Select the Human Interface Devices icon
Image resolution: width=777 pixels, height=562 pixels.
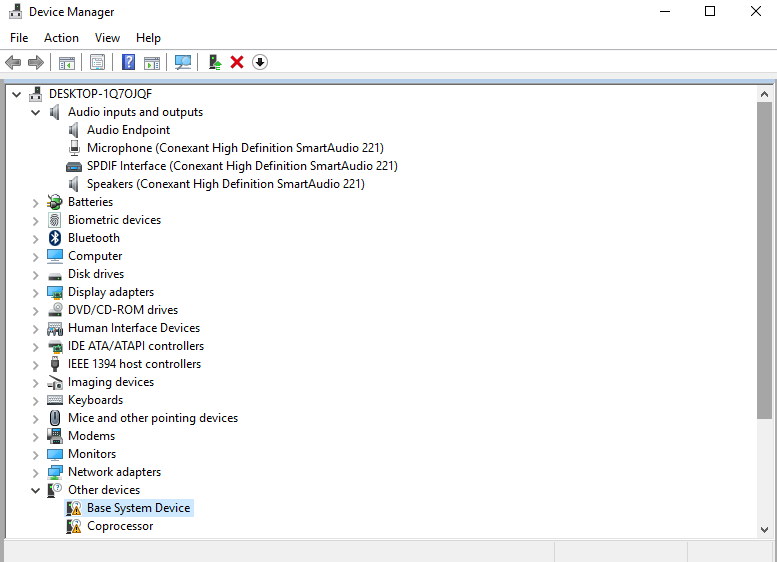point(55,328)
